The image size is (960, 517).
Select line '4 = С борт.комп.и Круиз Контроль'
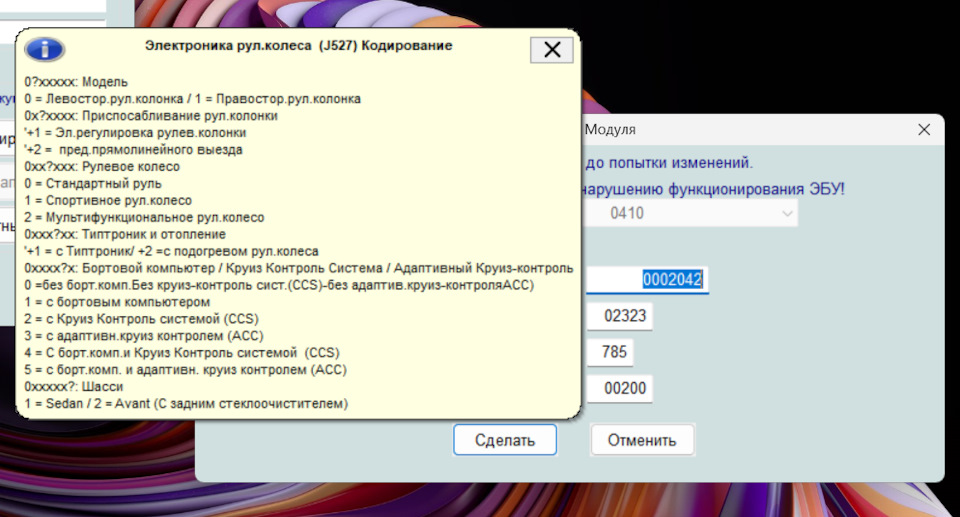pyautogui.click(x=182, y=353)
